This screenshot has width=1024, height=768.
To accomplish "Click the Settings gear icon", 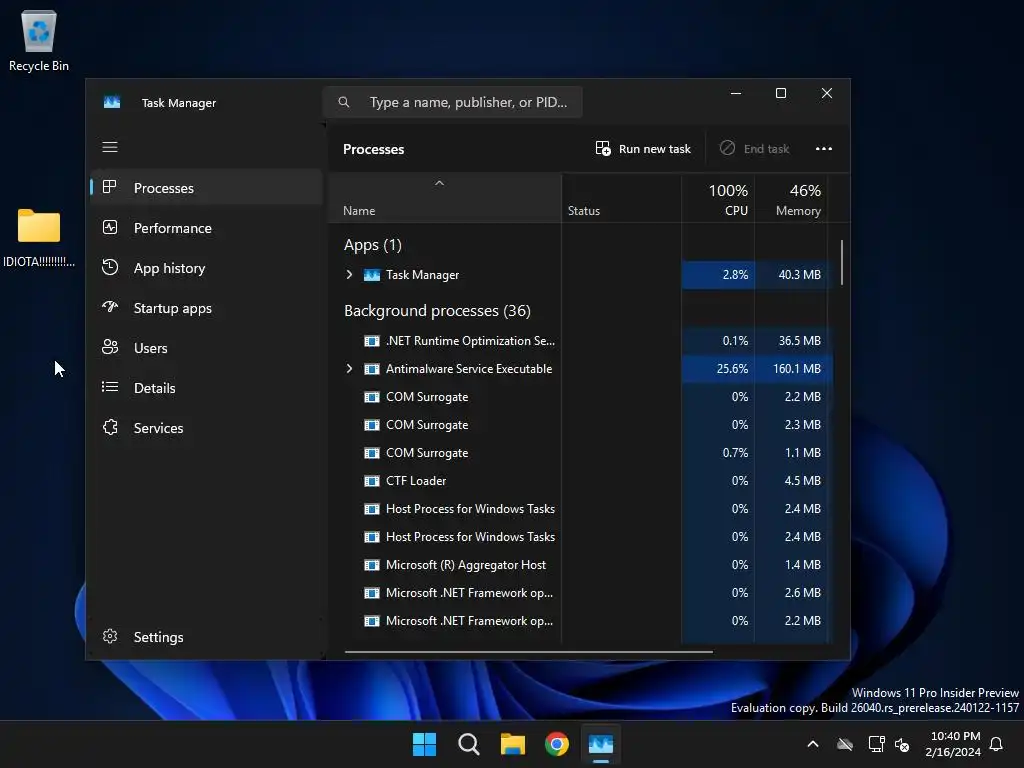I will [x=110, y=636].
